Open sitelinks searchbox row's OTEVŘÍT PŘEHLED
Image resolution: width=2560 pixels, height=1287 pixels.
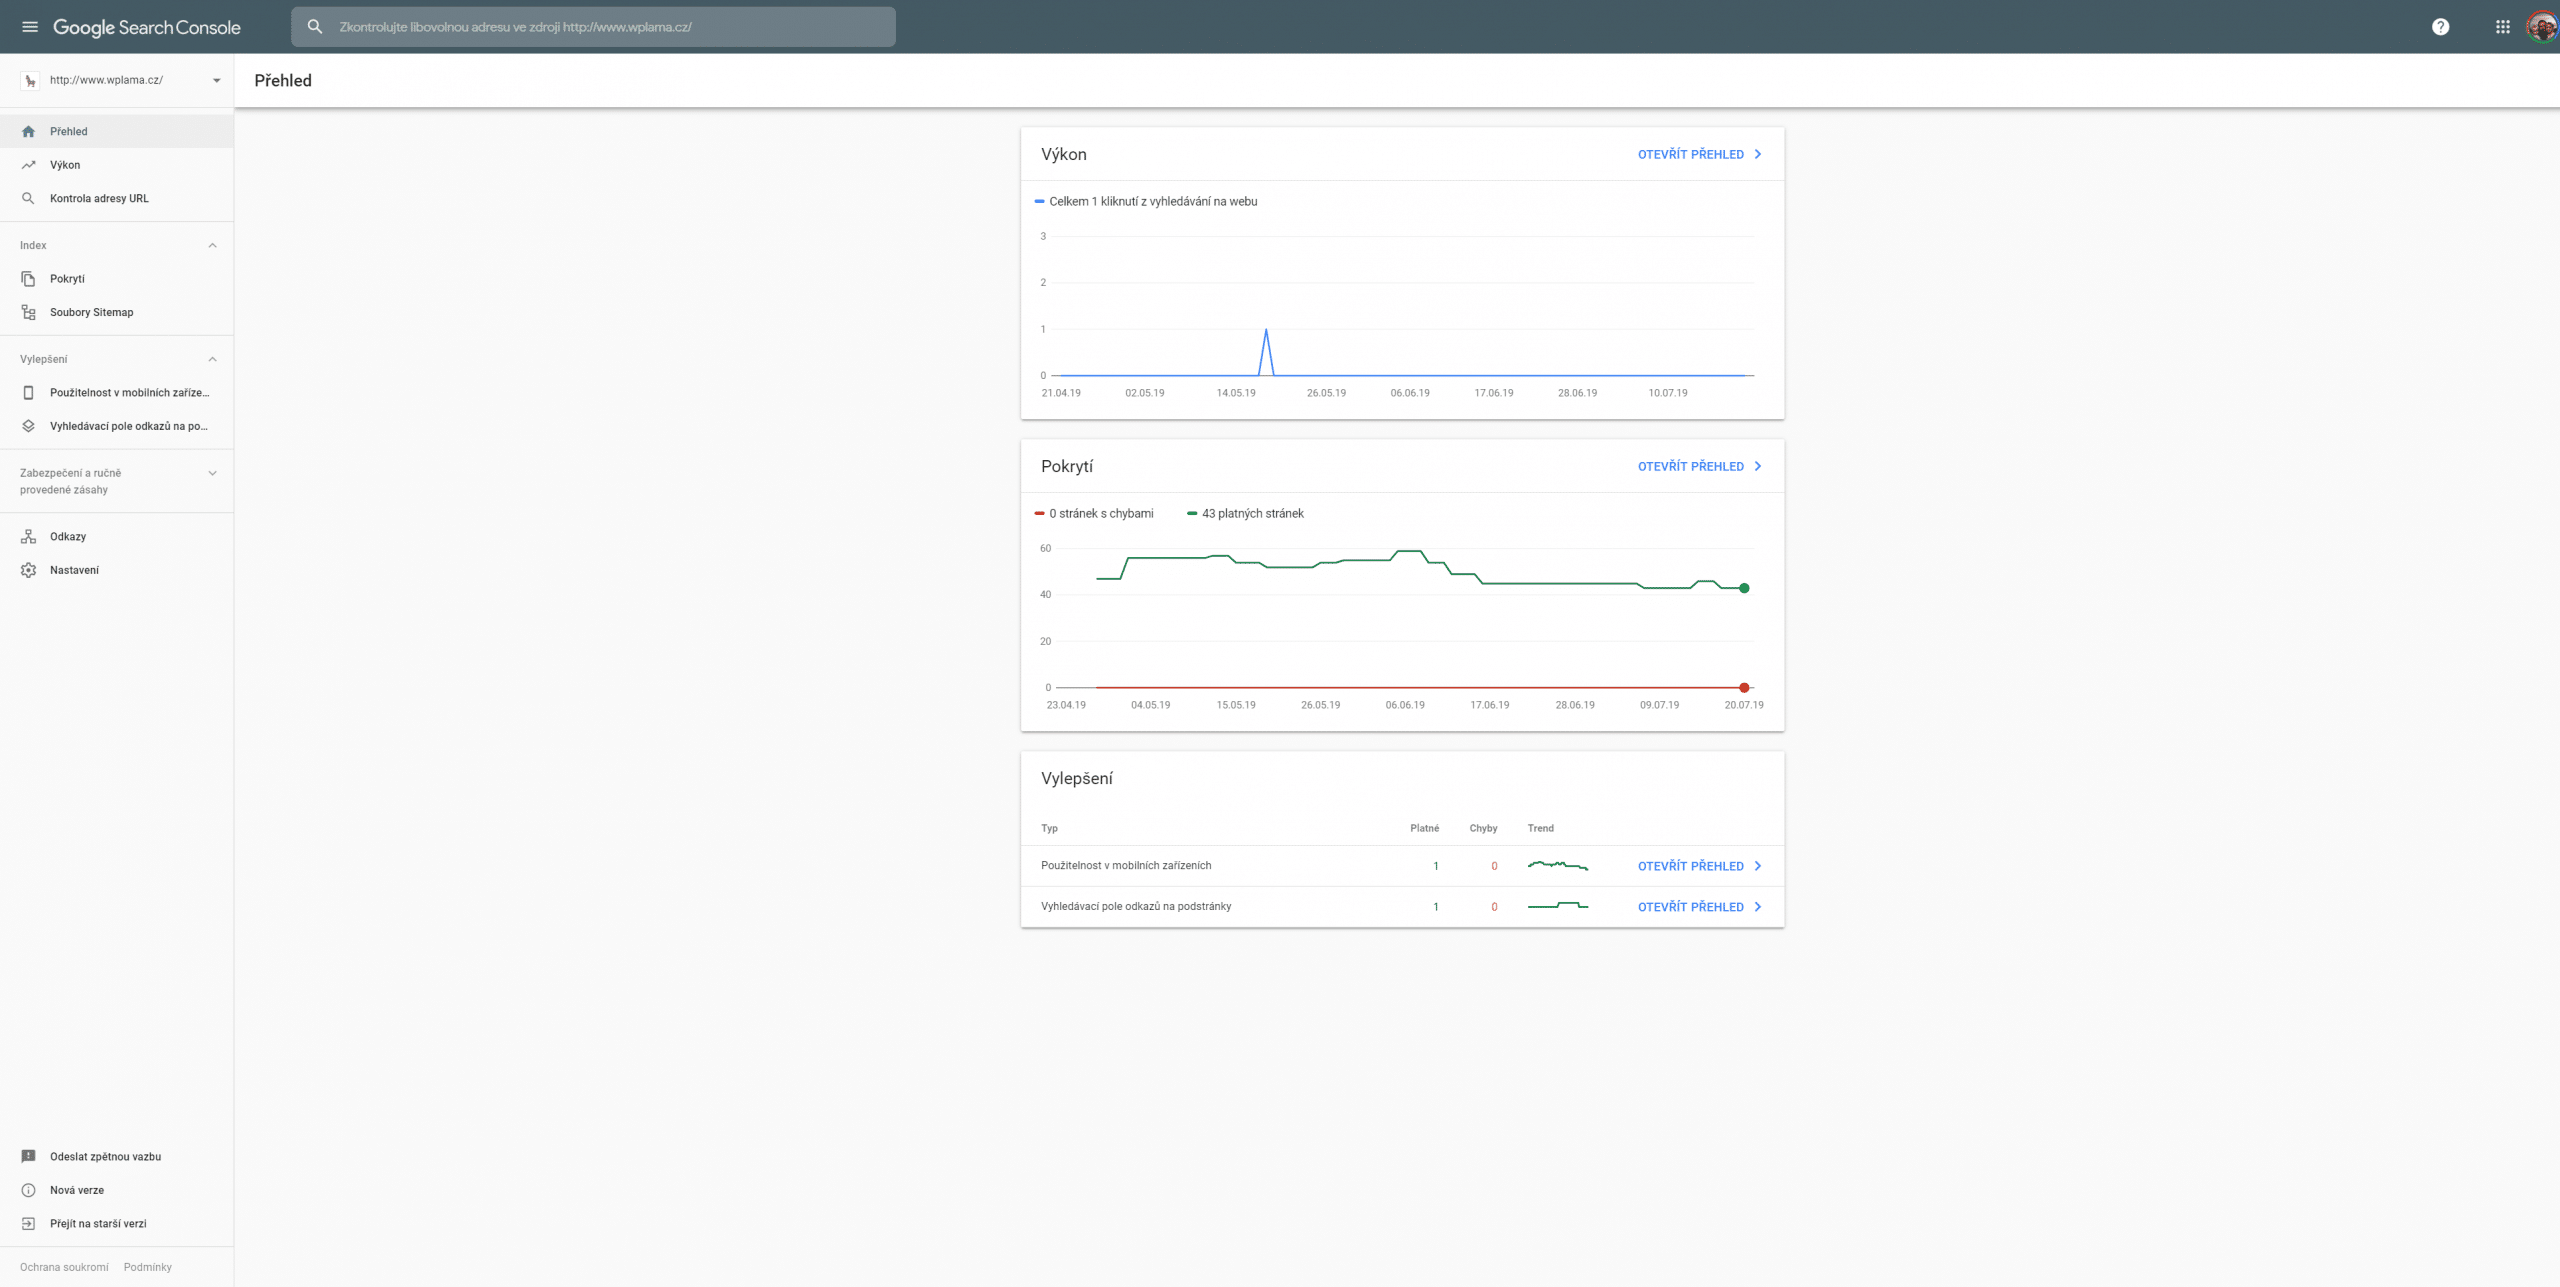pyautogui.click(x=1690, y=907)
